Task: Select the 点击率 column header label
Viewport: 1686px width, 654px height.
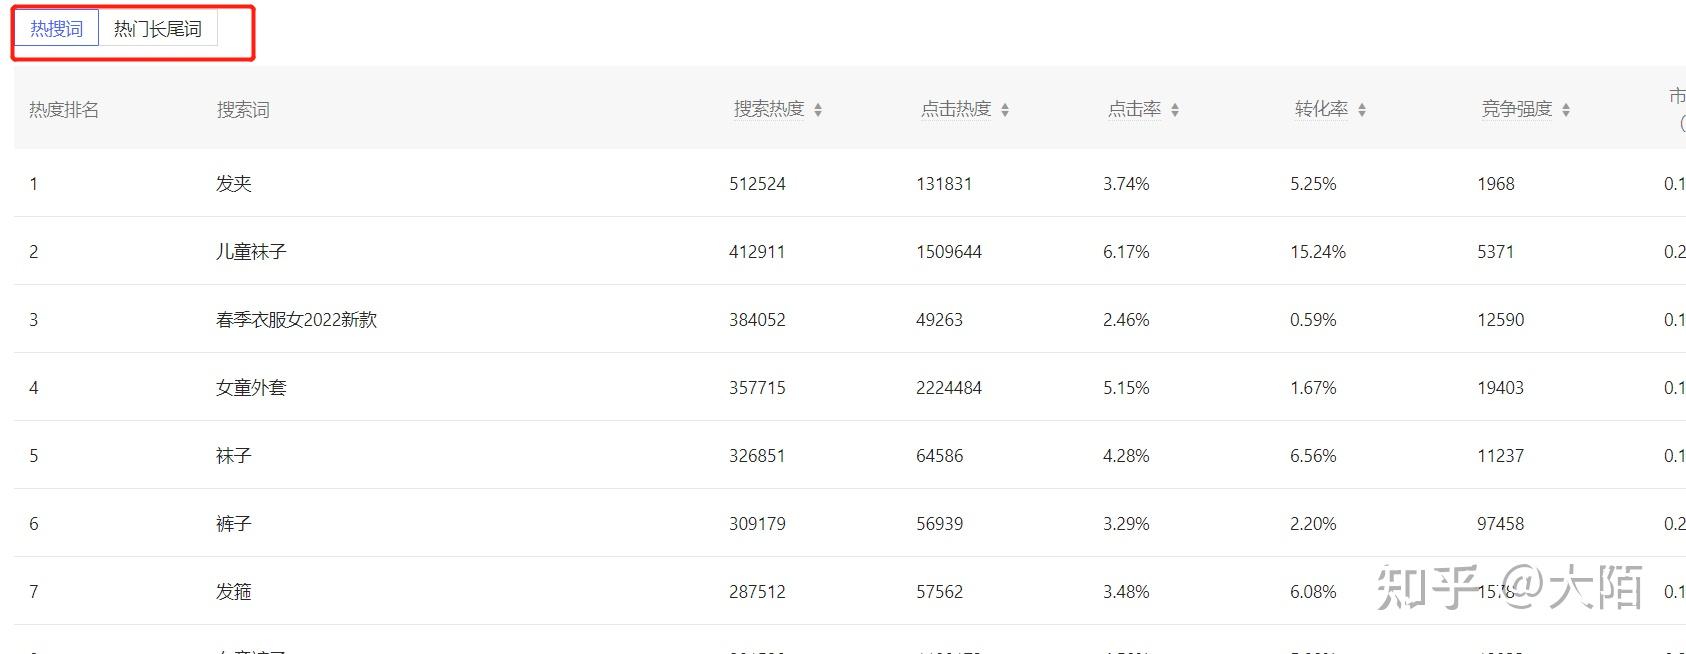Action: tap(1134, 109)
